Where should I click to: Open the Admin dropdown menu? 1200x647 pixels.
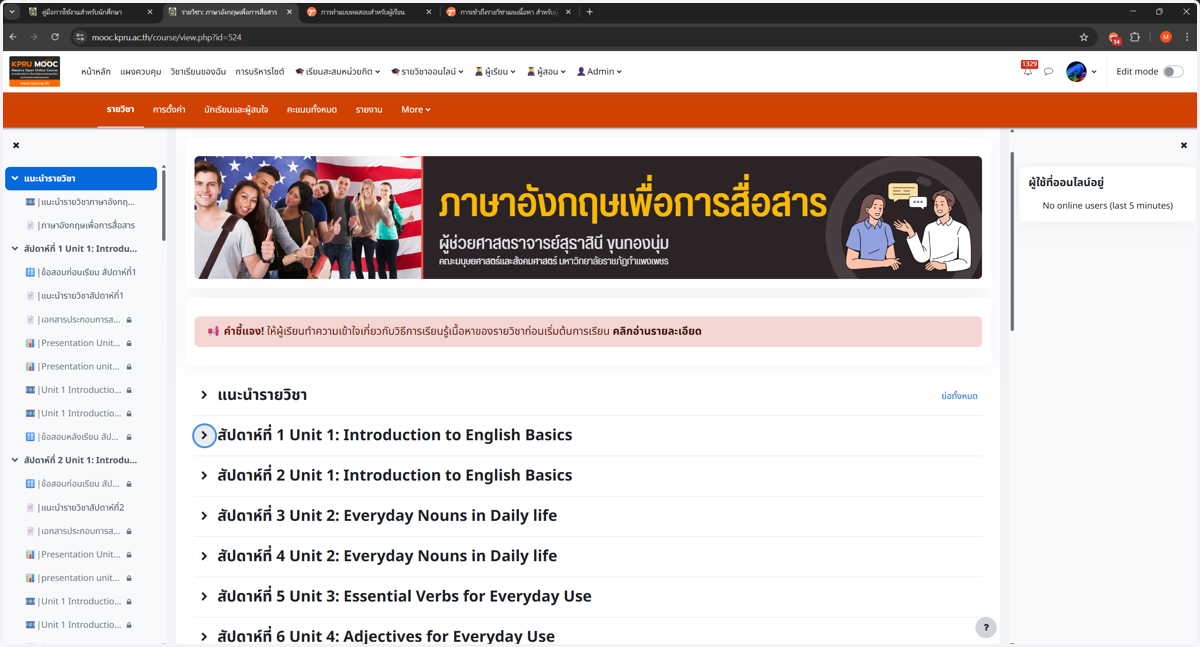point(599,72)
